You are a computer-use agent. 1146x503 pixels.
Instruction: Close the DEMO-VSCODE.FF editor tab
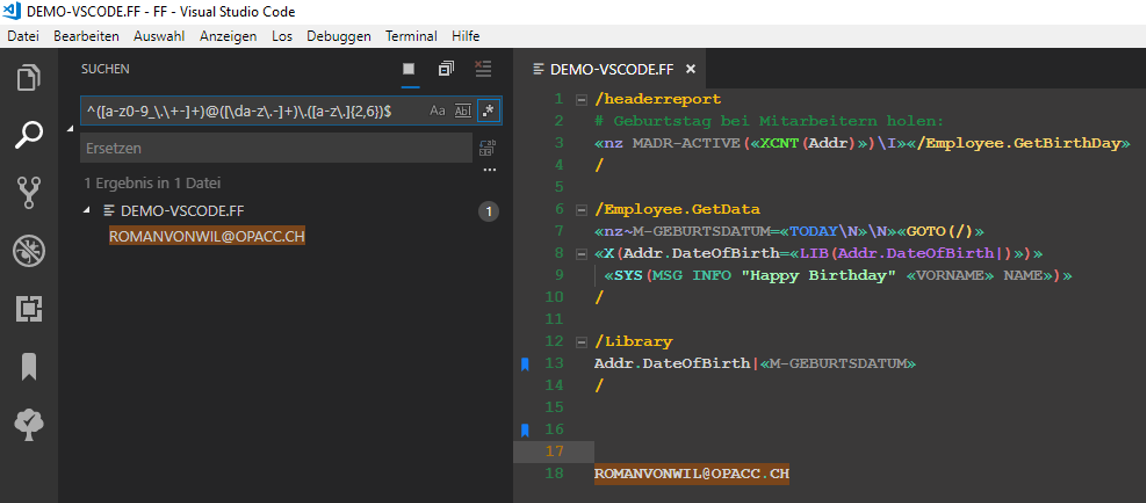pyautogui.click(x=691, y=69)
